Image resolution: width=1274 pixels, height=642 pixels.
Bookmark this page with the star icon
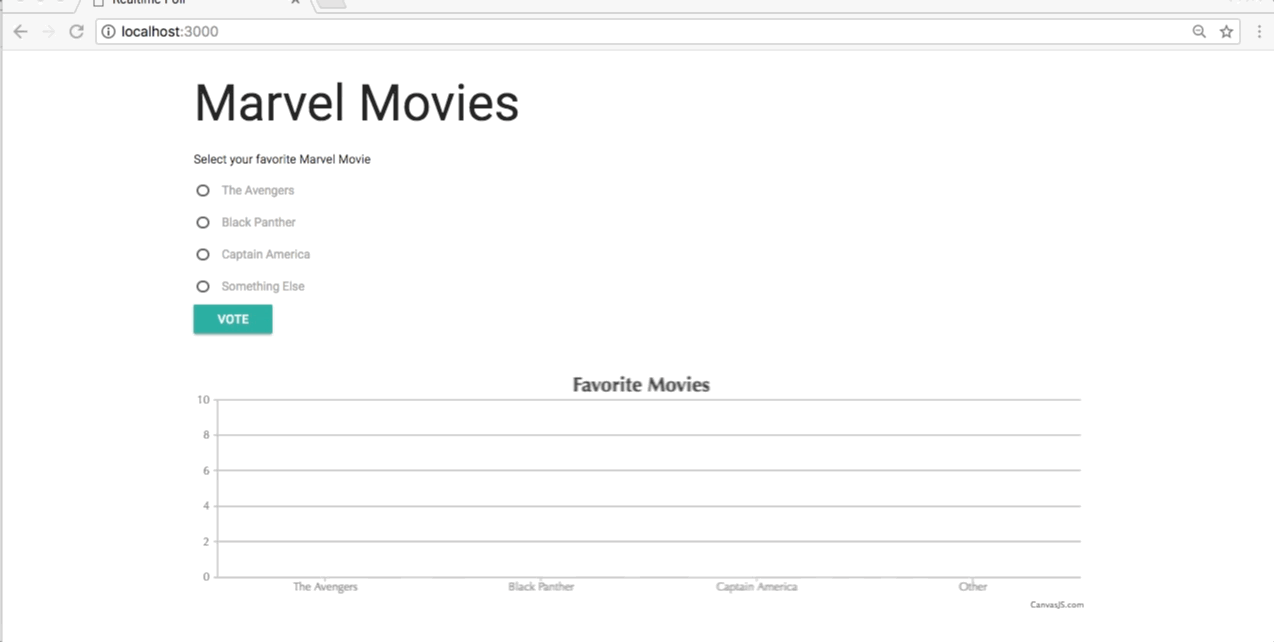click(x=1226, y=32)
